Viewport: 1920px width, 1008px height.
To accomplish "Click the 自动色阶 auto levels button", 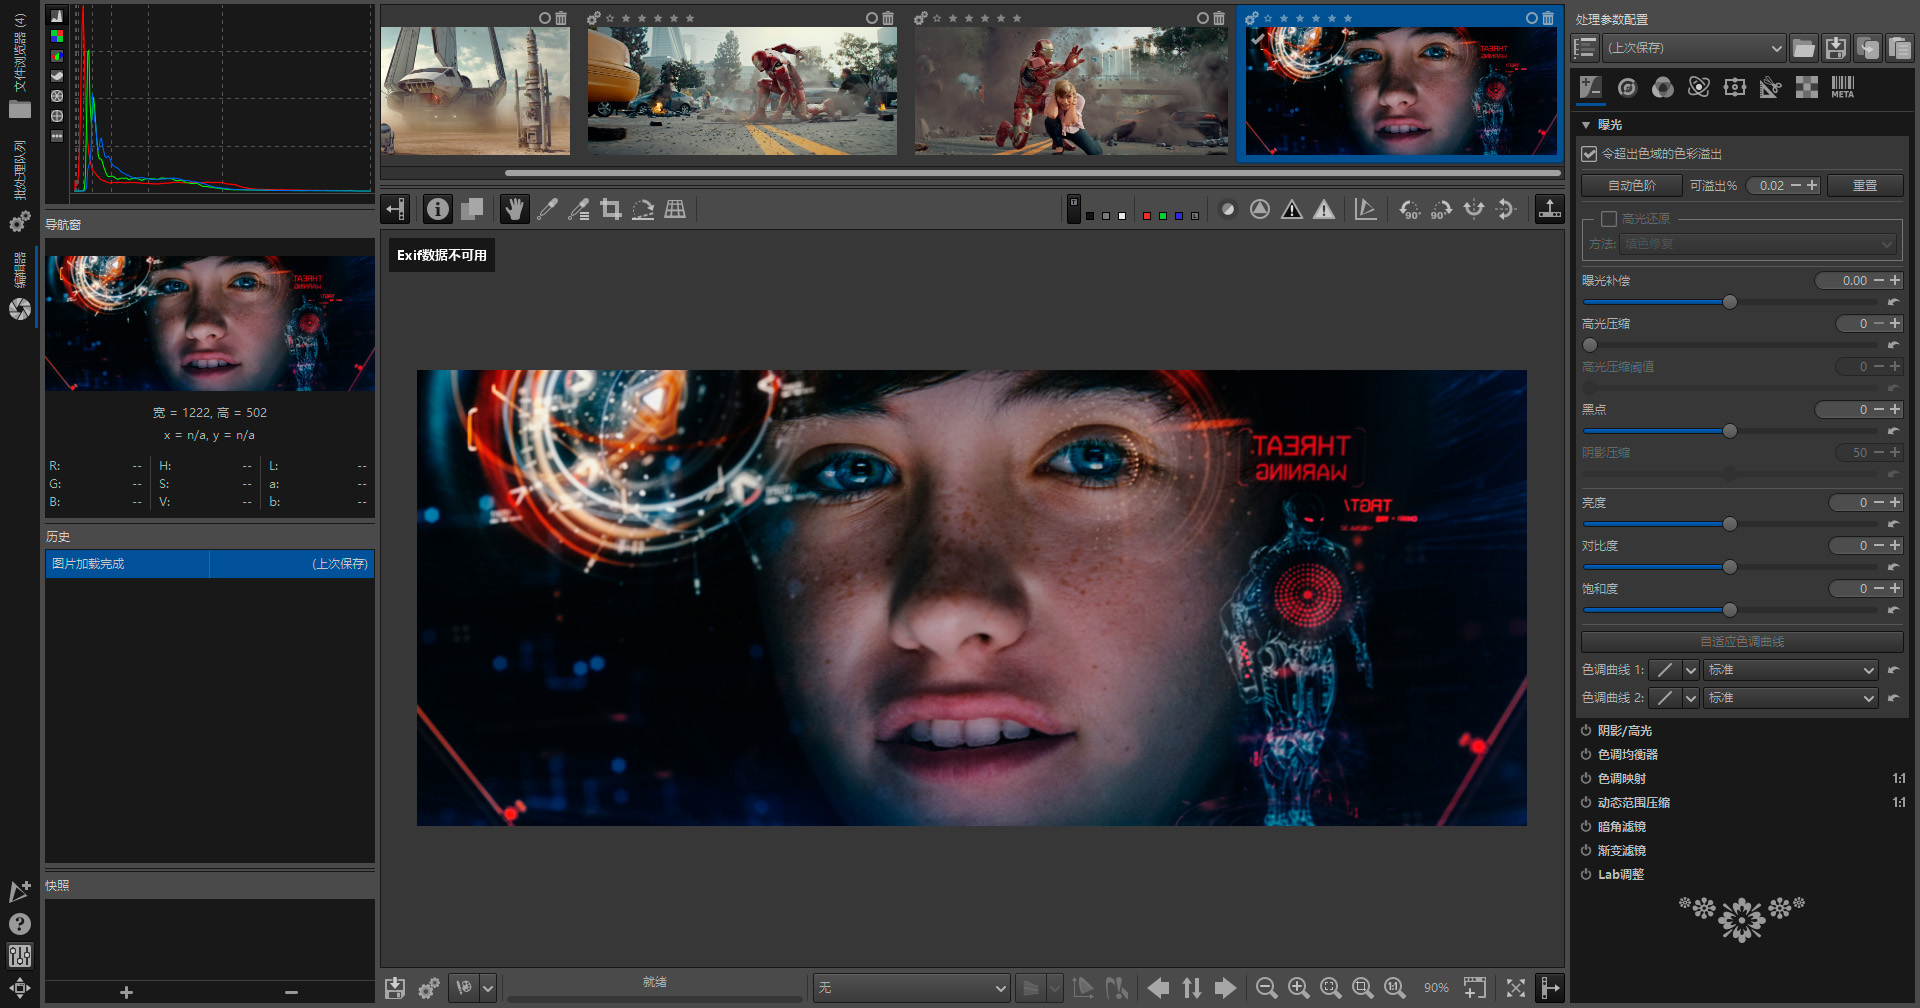I will coord(1631,186).
